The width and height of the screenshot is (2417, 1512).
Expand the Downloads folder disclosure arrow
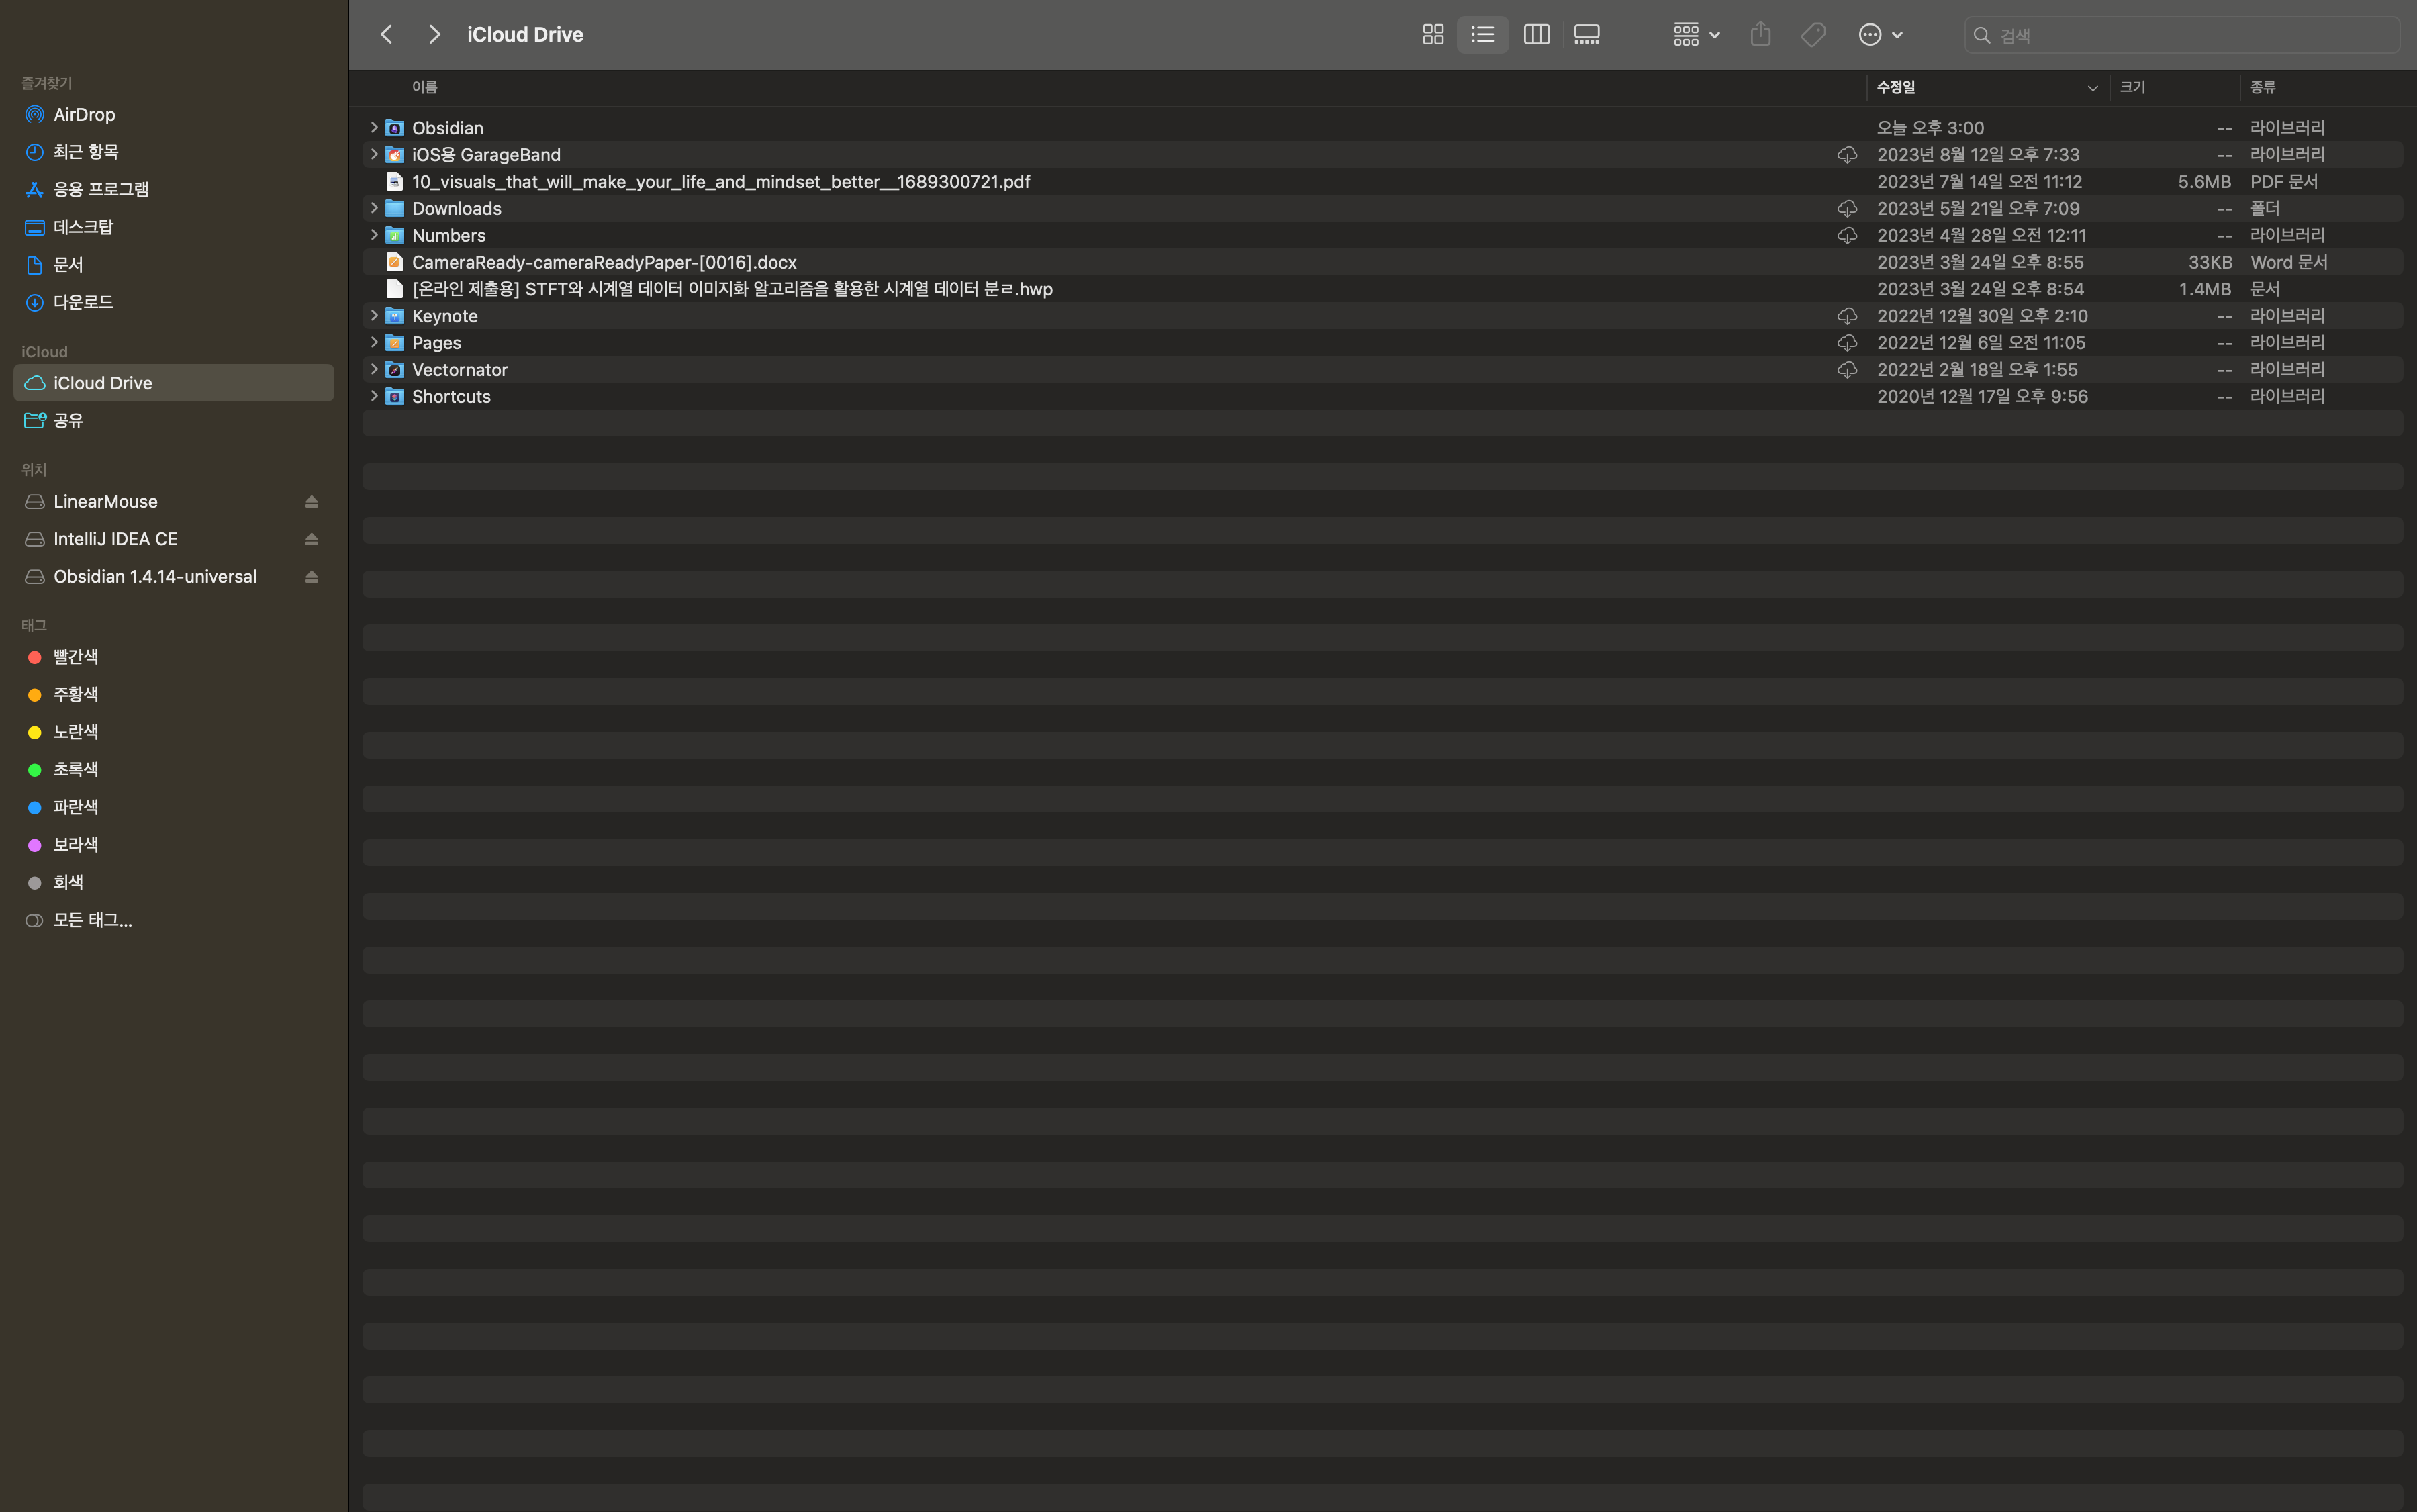coord(374,208)
